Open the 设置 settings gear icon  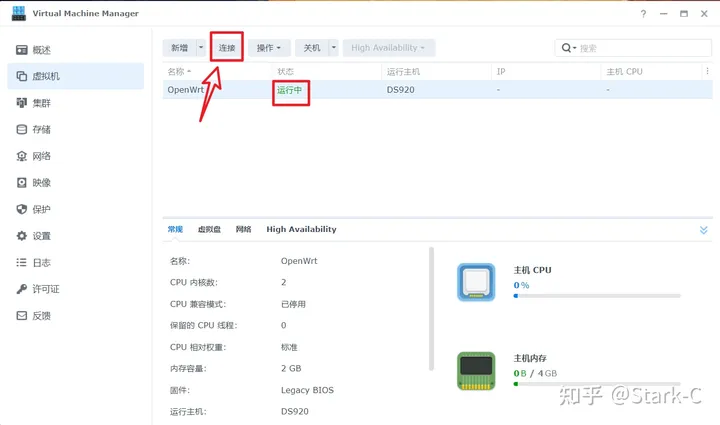(22, 236)
